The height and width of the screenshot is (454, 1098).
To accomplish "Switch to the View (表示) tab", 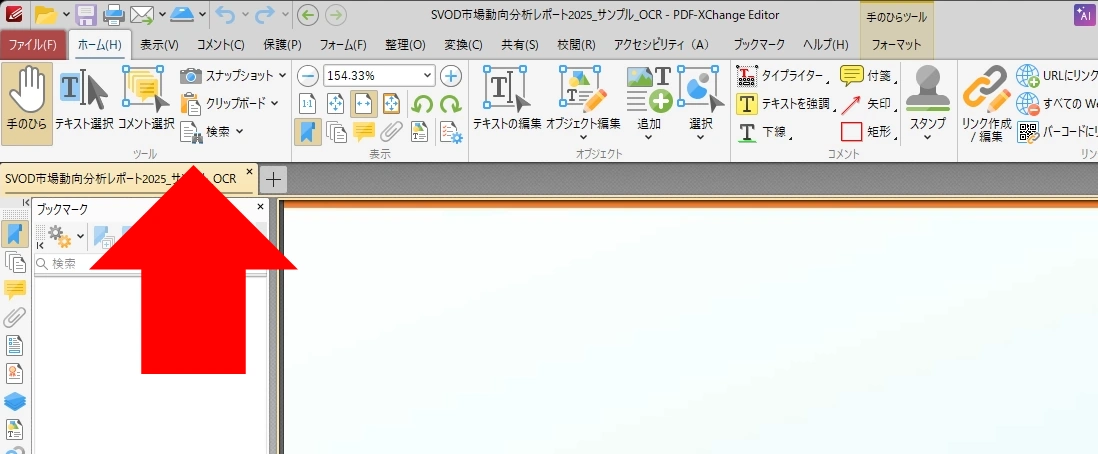I will 159,45.
